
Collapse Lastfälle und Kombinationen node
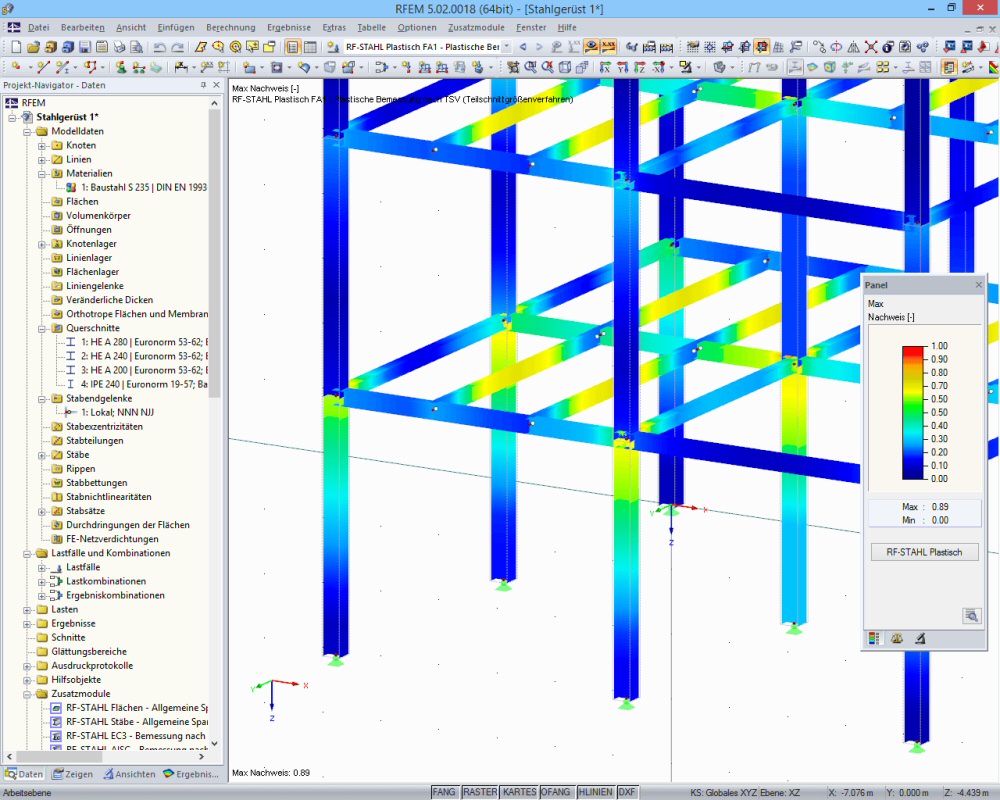[x=27, y=553]
